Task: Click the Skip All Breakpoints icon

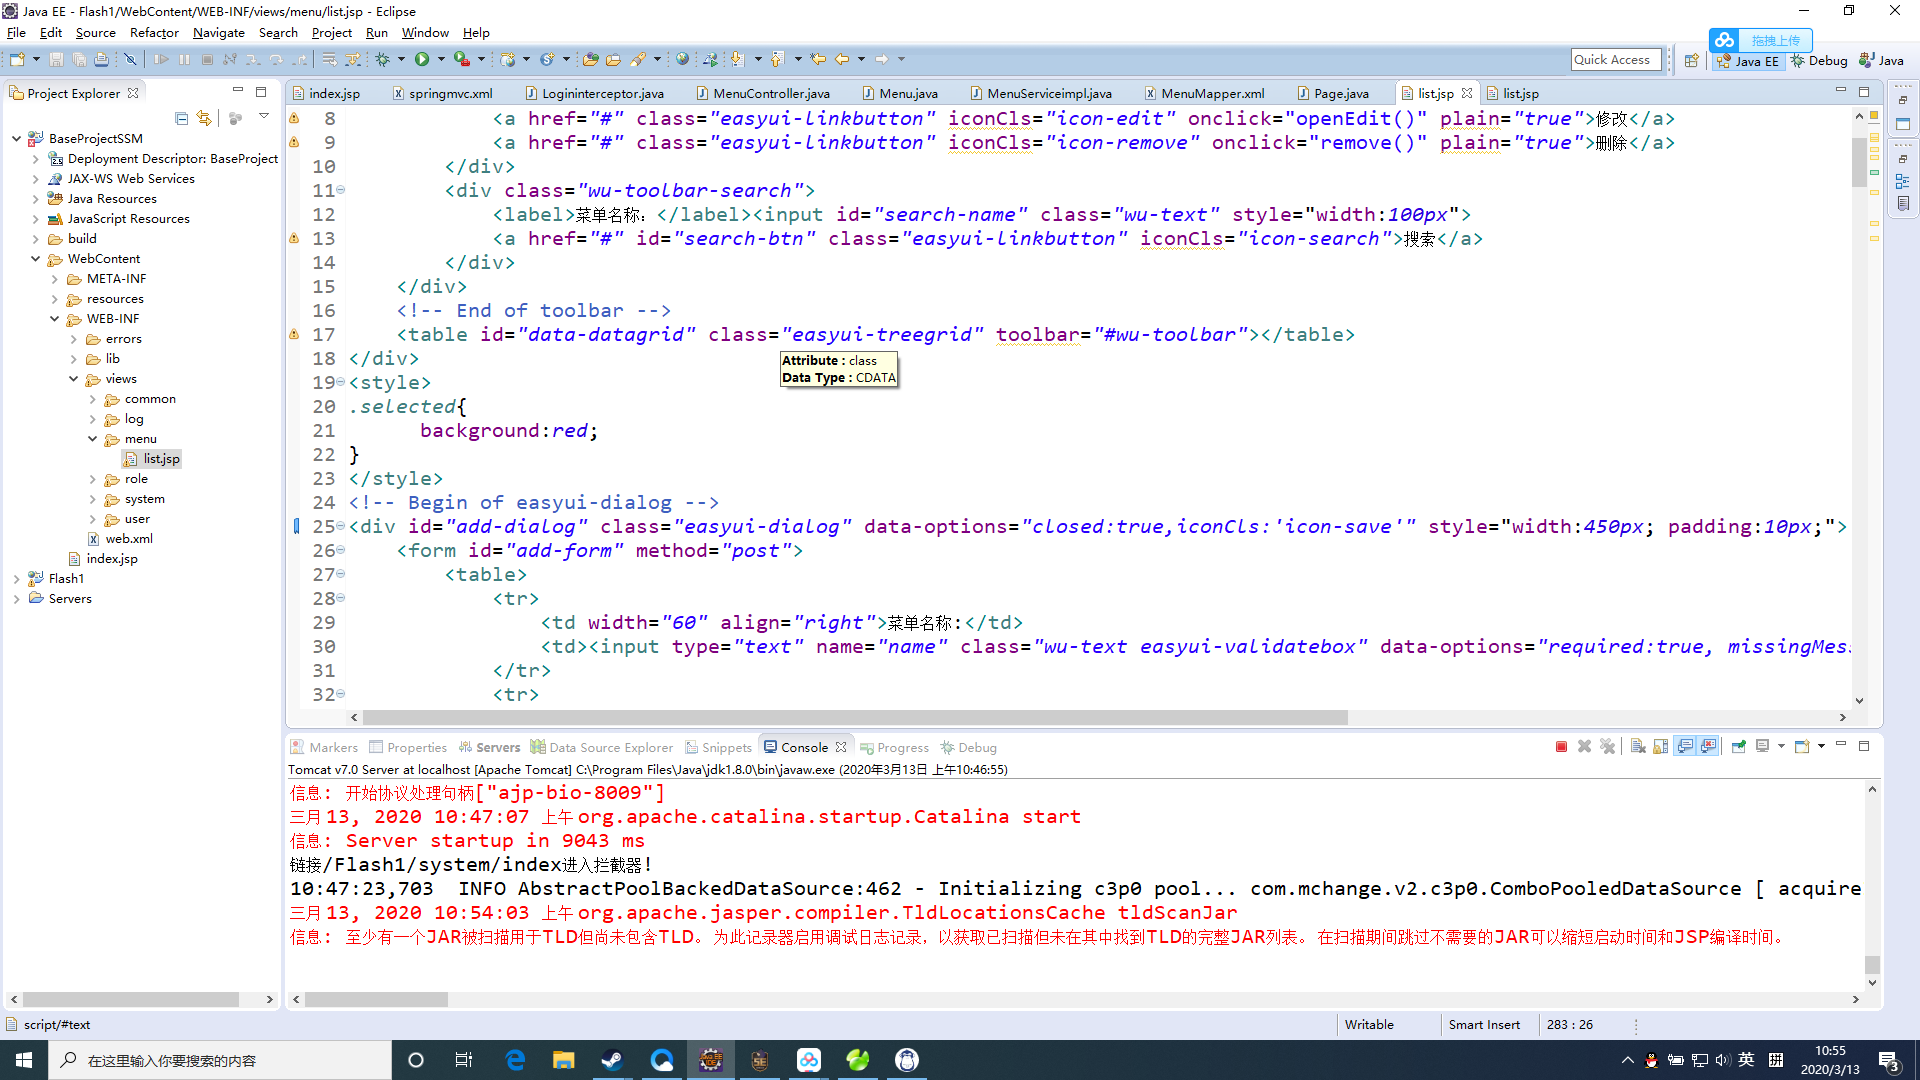Action: tap(130, 60)
